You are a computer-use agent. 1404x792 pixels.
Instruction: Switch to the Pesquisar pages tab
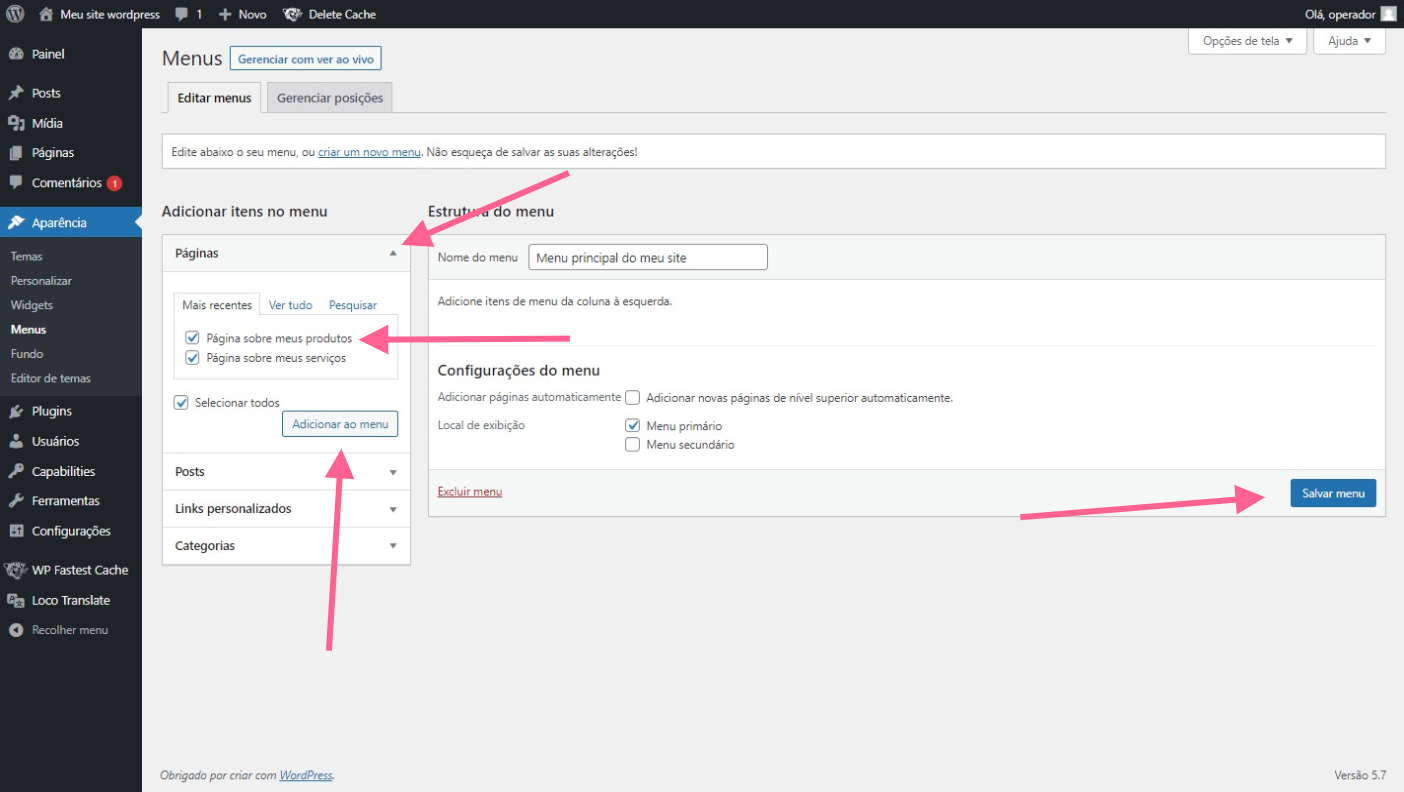pyautogui.click(x=353, y=305)
